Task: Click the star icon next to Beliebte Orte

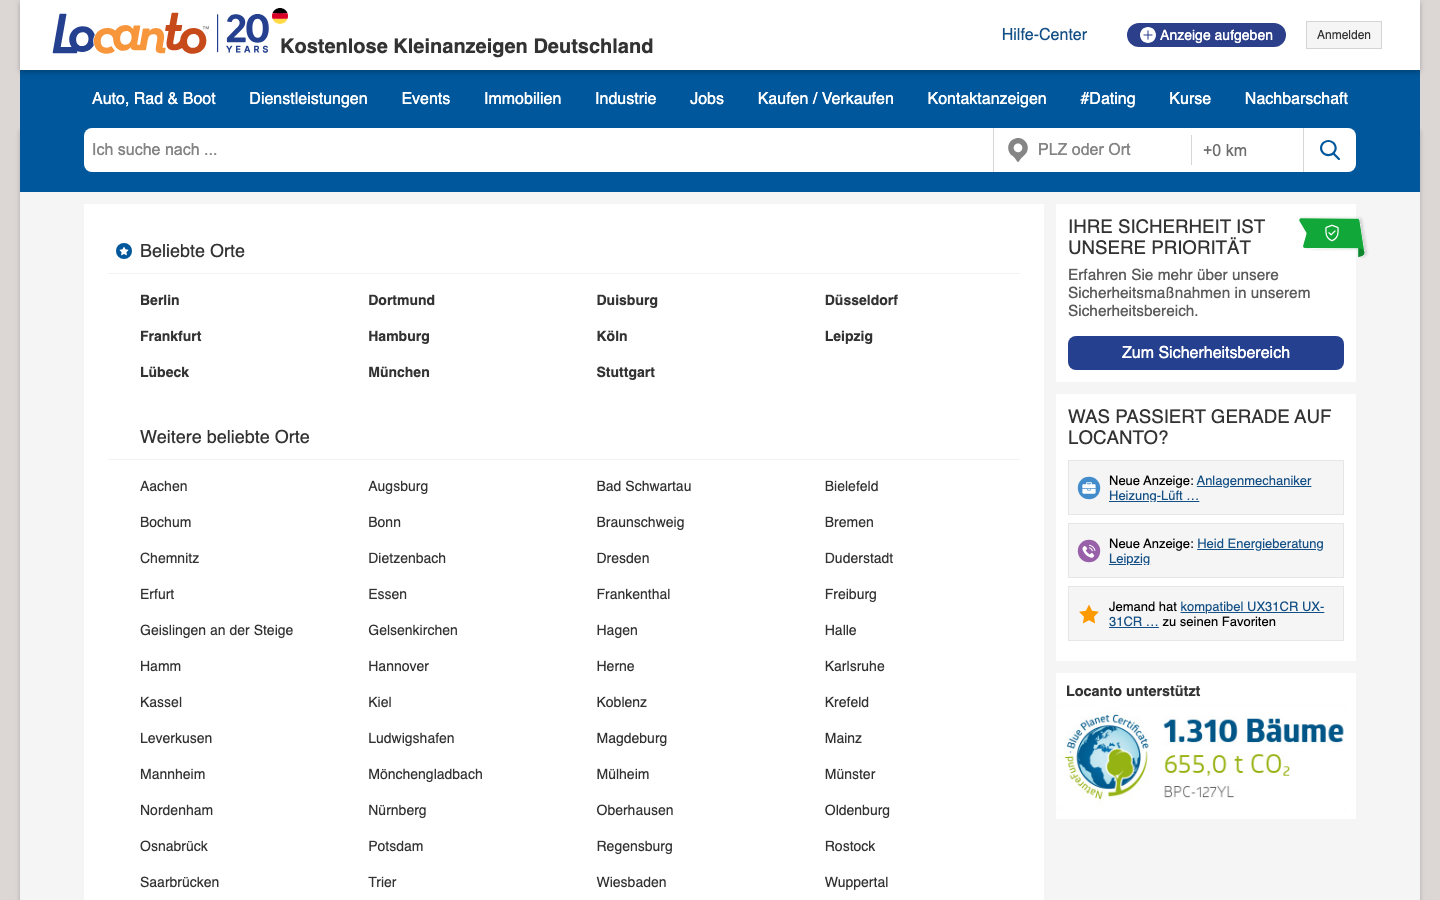Action: coord(124,251)
